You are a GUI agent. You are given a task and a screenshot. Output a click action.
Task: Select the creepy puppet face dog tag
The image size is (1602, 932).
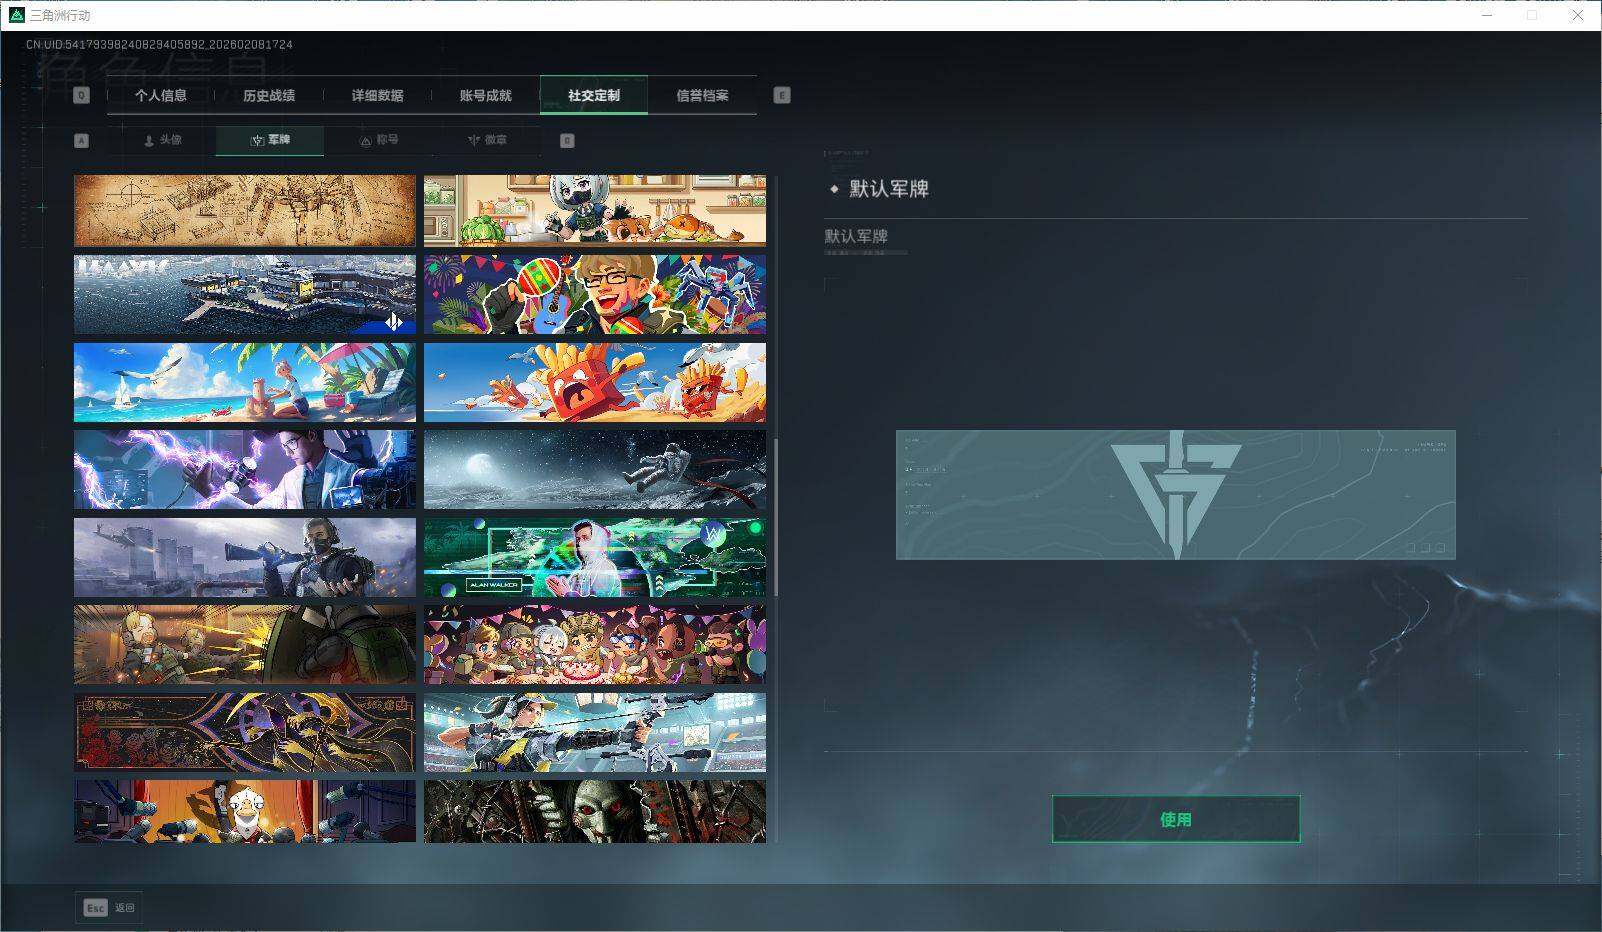pos(595,811)
